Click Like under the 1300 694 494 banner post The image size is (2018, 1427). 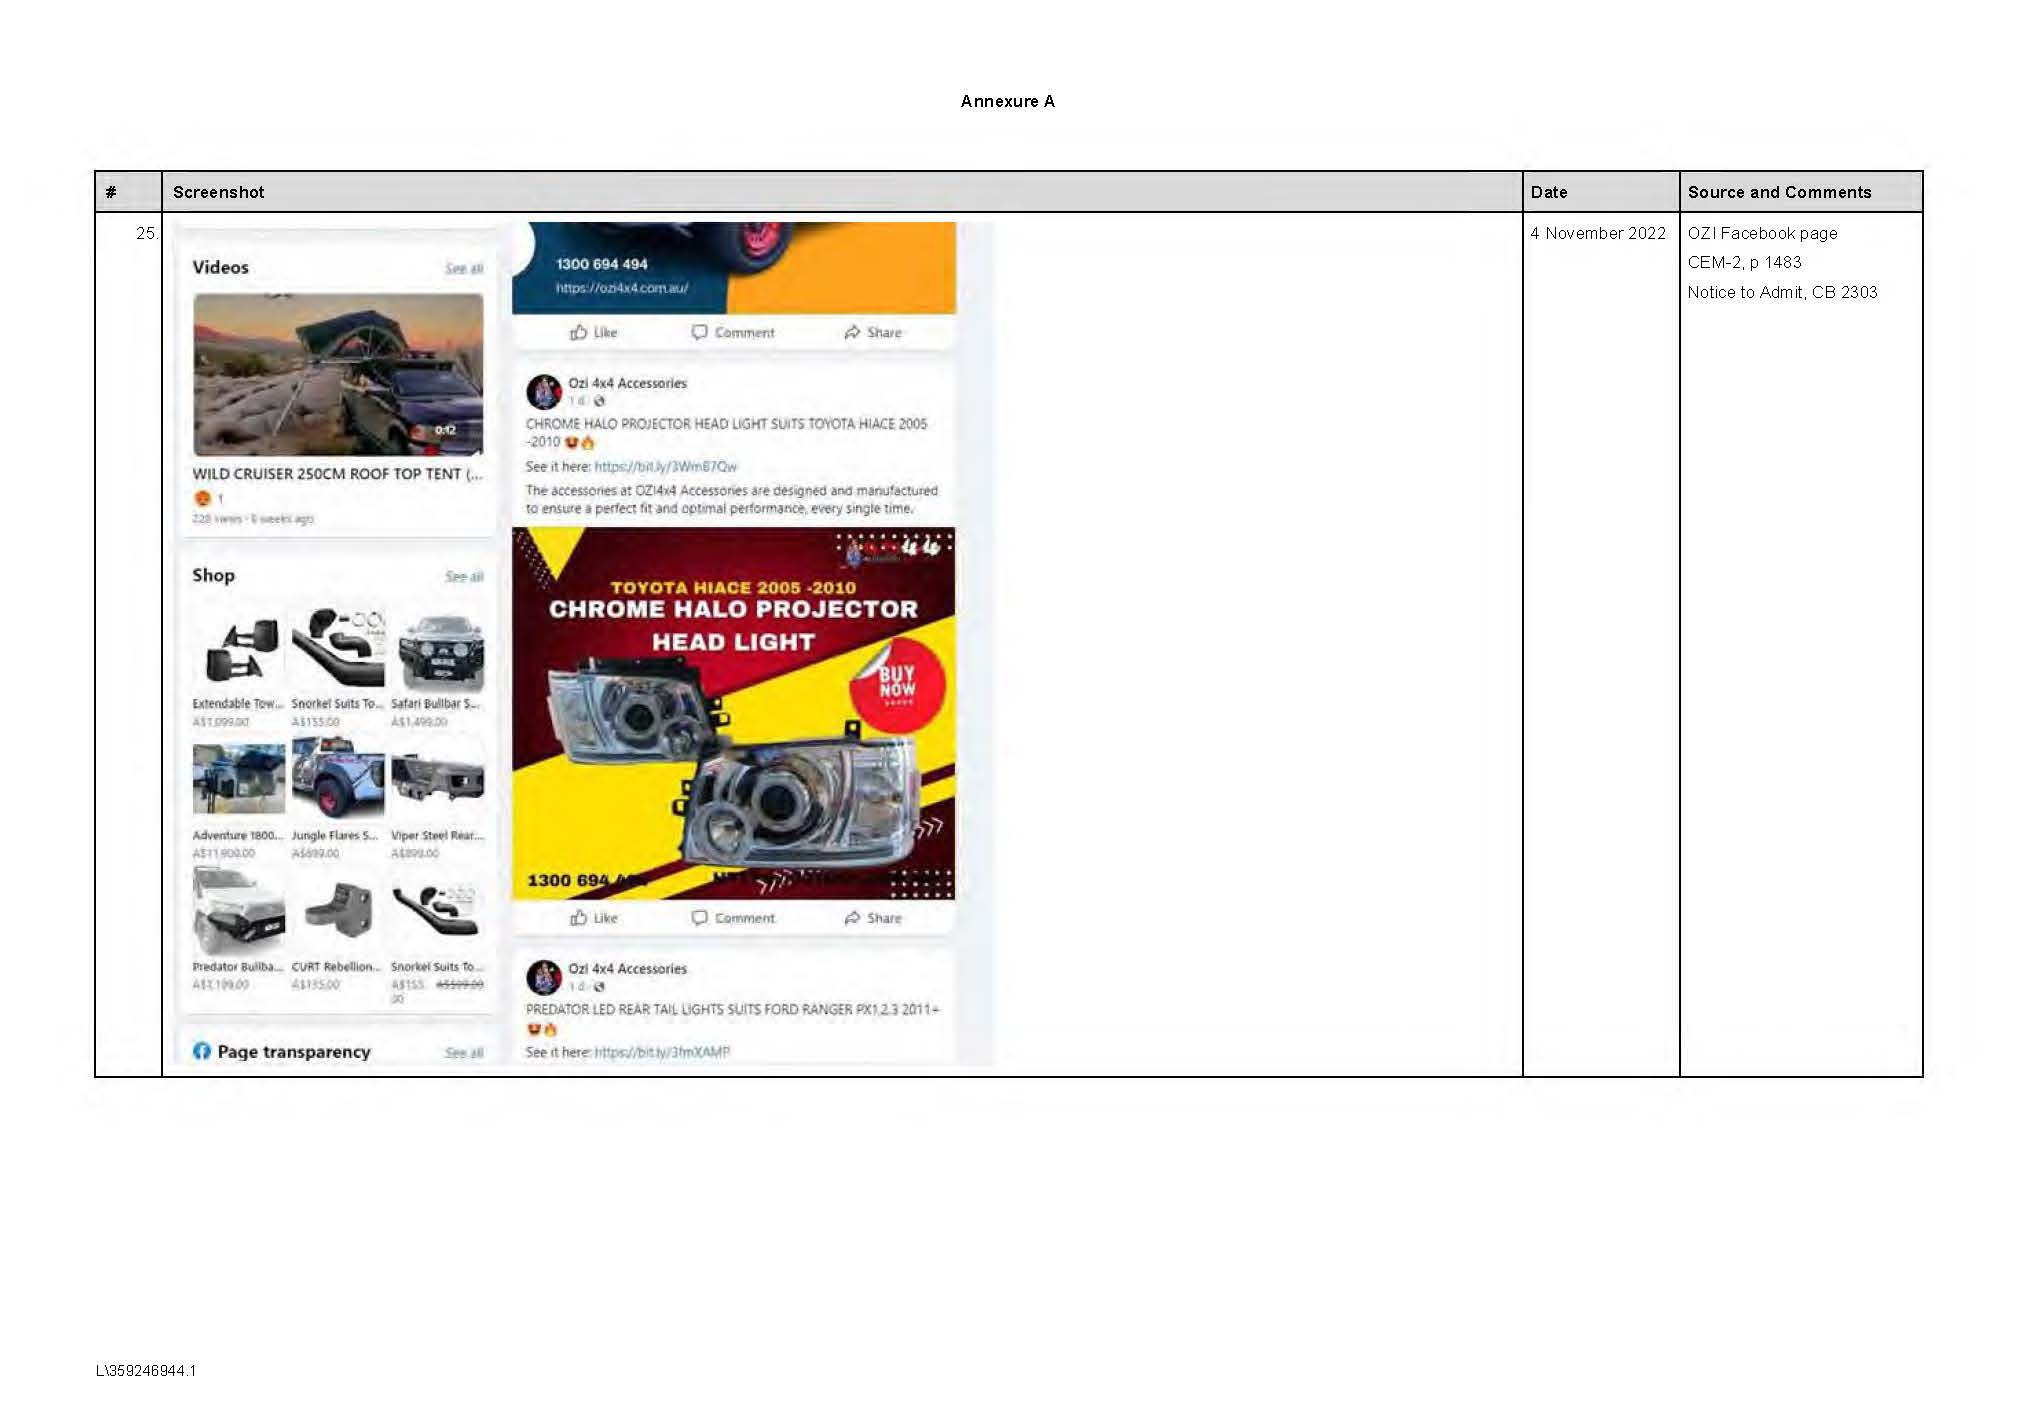click(x=594, y=332)
